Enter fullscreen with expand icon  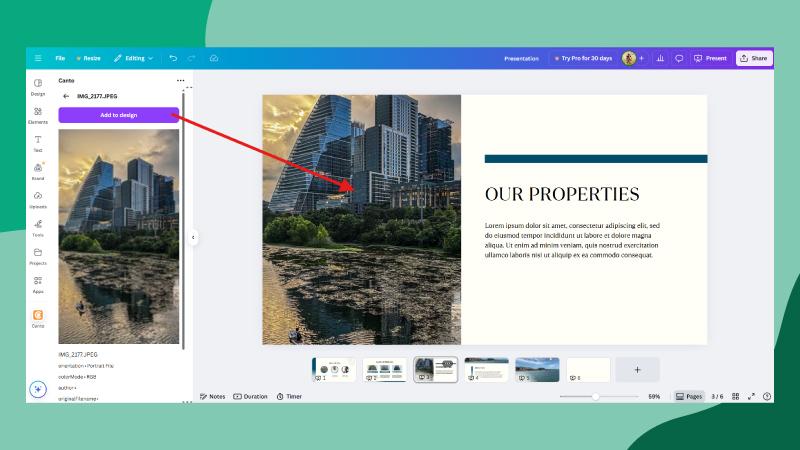coord(751,396)
